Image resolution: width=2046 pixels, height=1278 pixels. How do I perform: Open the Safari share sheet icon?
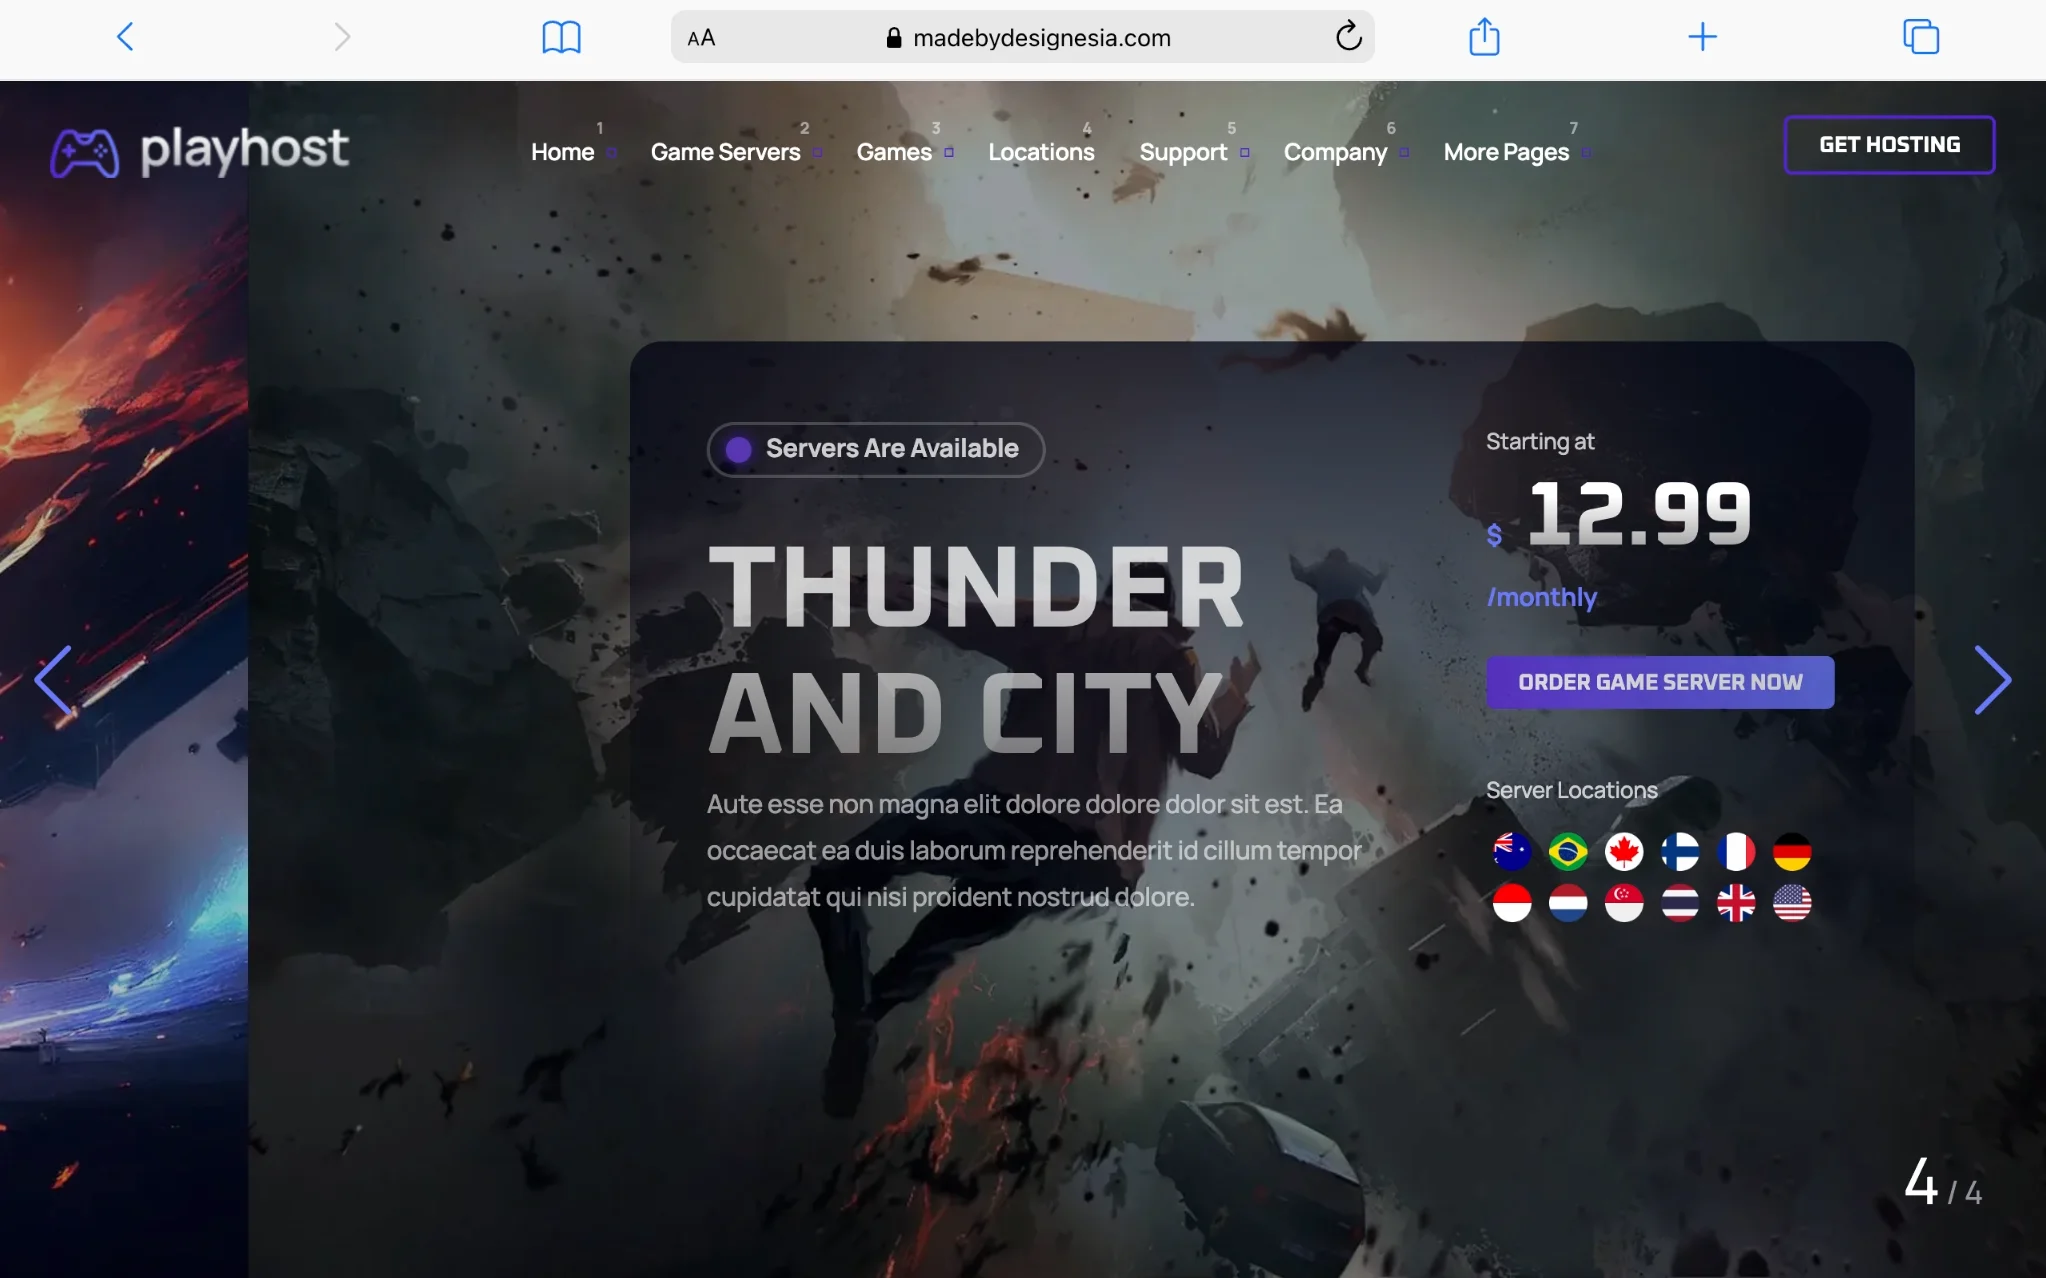pos(1484,37)
